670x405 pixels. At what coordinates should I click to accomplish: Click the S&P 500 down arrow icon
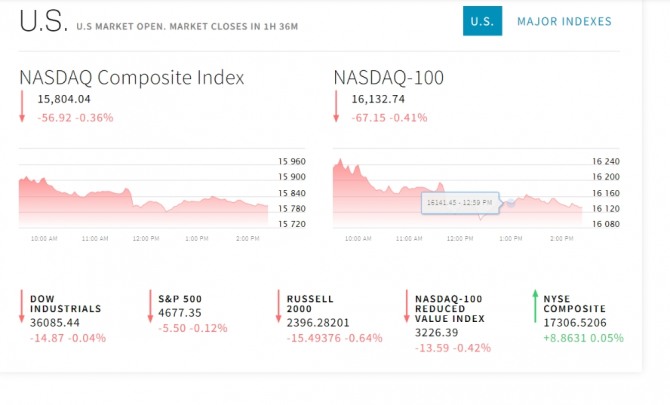pos(149,306)
